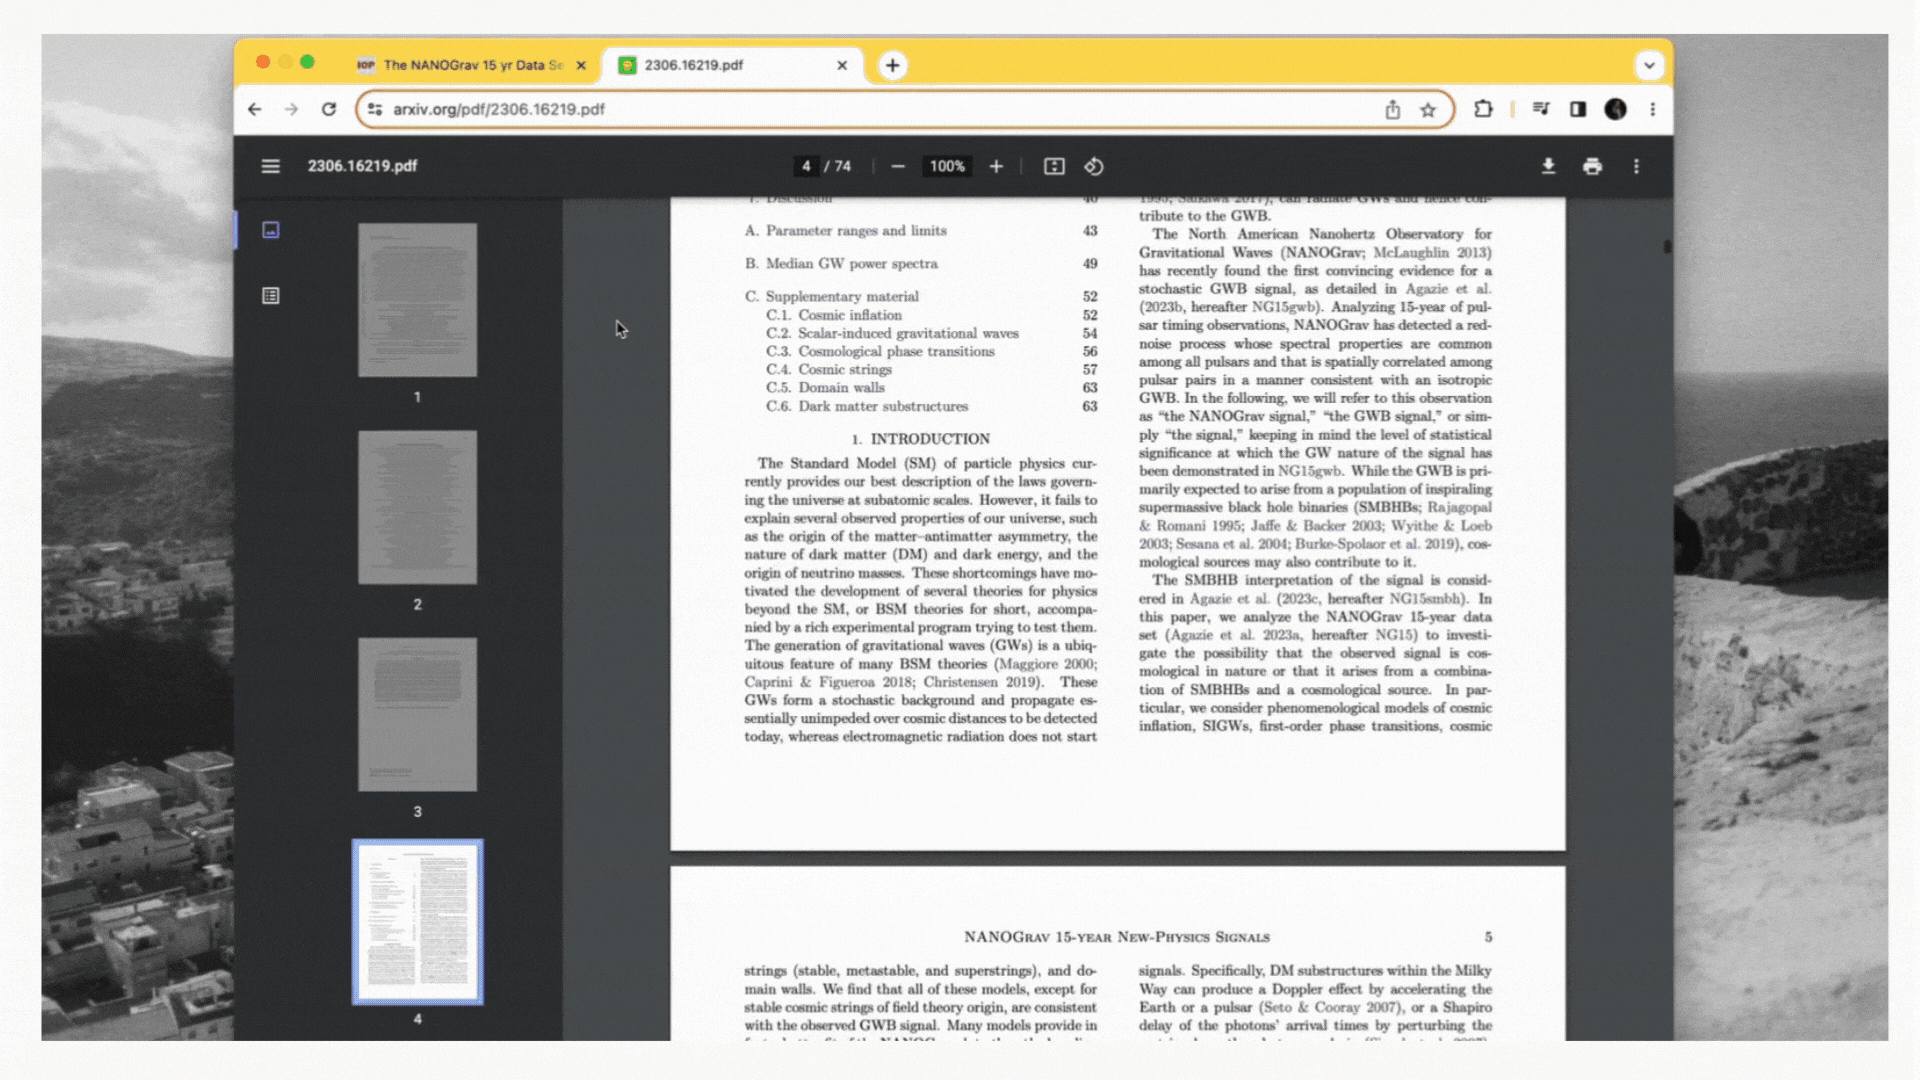Rotate the PDF counterclockwise

pyautogui.click(x=1094, y=166)
